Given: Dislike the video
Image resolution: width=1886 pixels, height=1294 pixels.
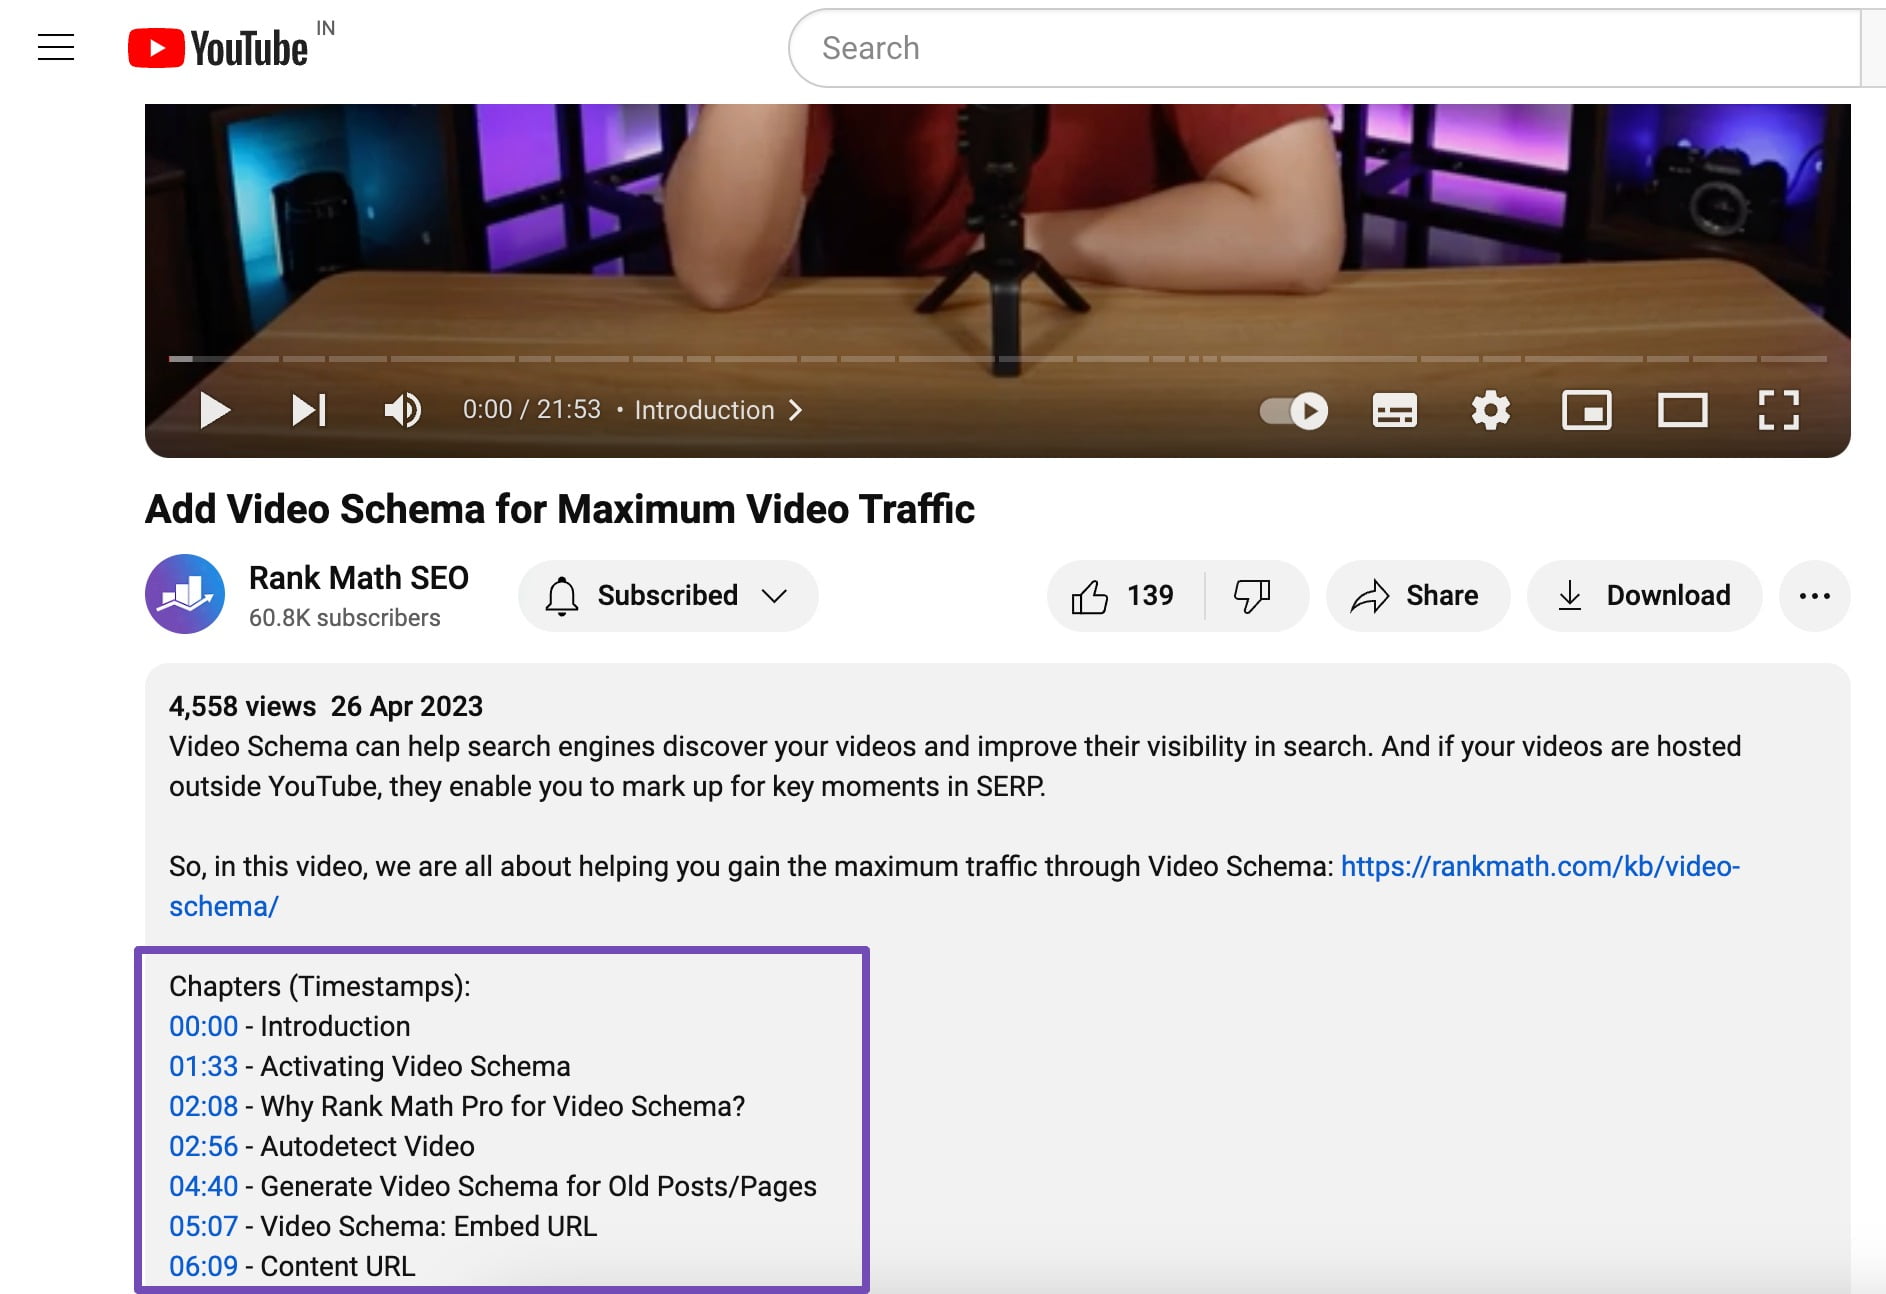Looking at the screenshot, I should 1252,596.
